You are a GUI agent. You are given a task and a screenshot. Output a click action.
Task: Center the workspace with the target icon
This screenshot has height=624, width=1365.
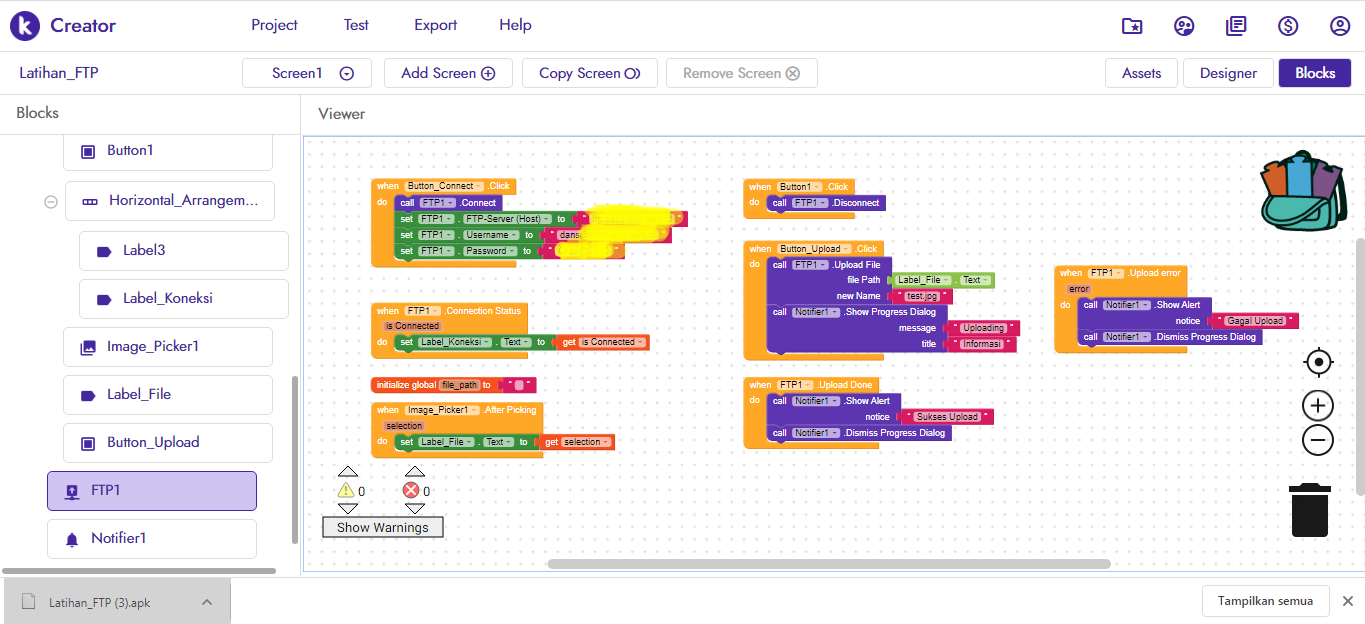[1319, 362]
